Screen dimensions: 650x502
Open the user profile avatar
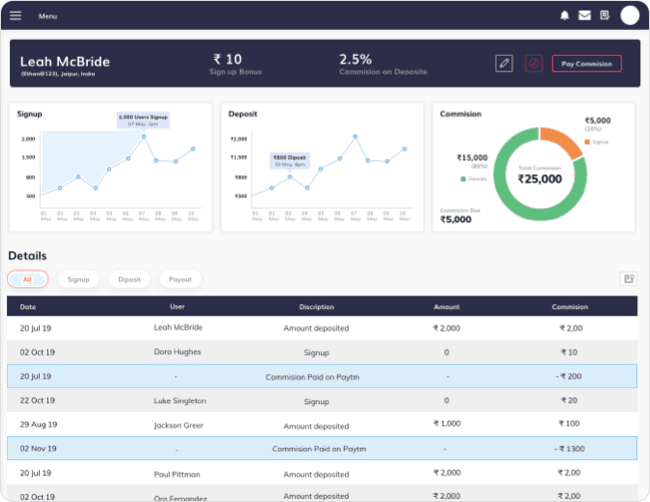tap(629, 15)
